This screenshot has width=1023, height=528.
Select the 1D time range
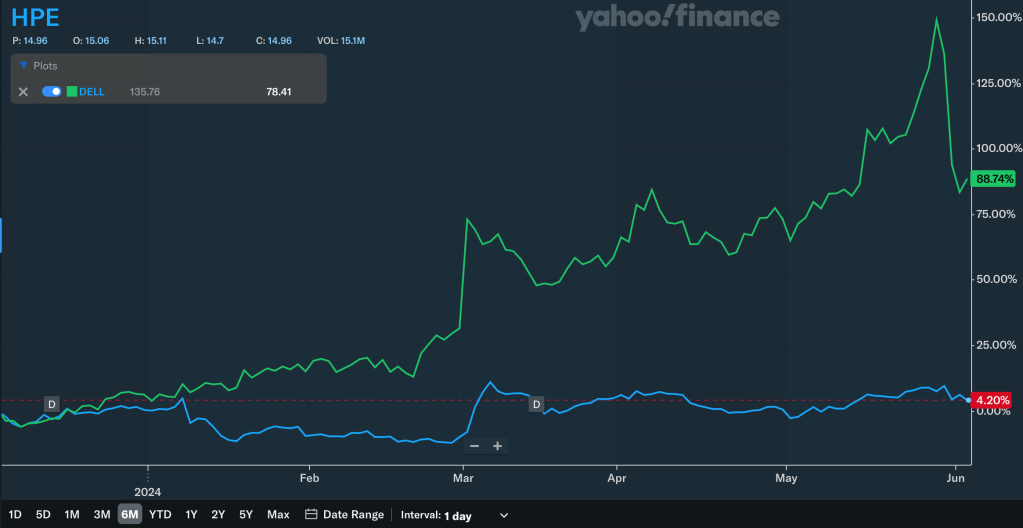click(x=15, y=515)
